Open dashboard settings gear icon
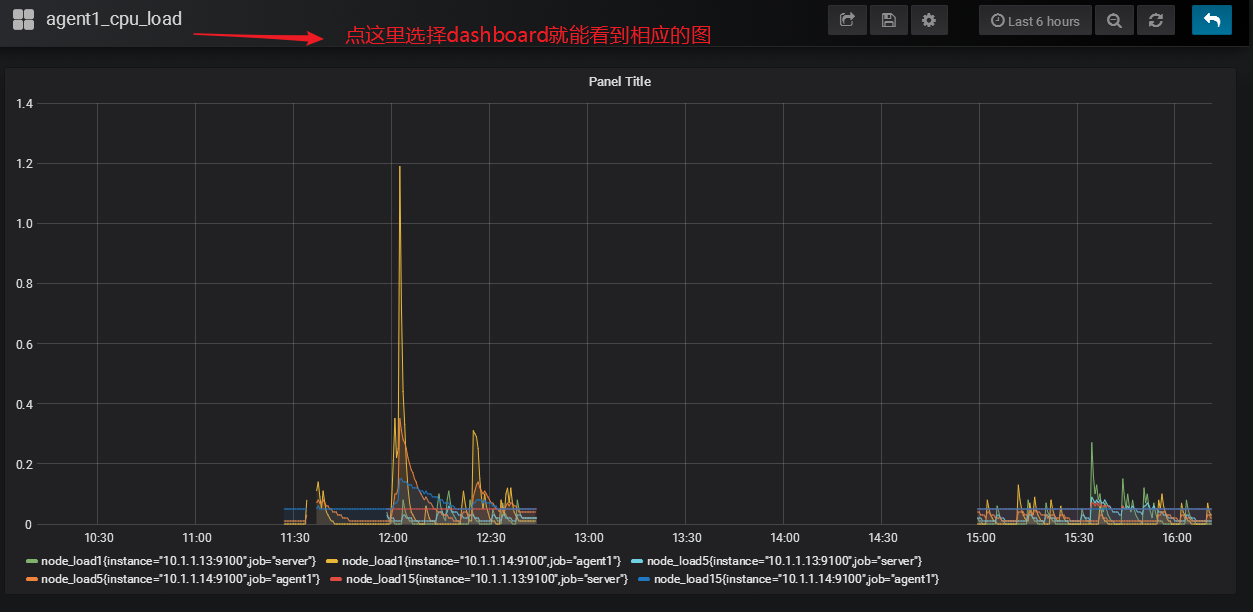Screen dimensions: 1253x612 click(x=929, y=20)
